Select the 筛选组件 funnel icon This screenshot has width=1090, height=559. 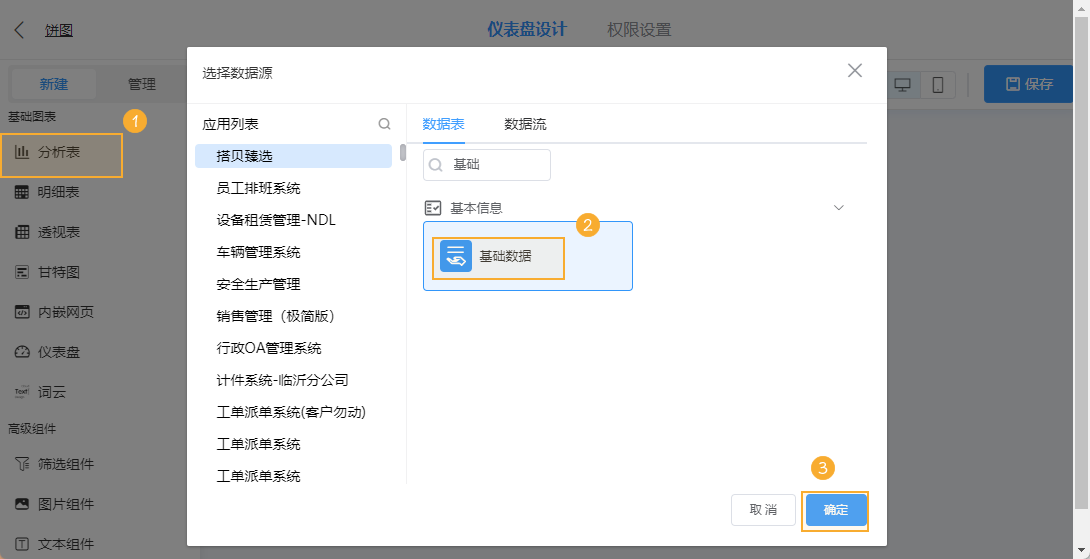click(x=22, y=464)
